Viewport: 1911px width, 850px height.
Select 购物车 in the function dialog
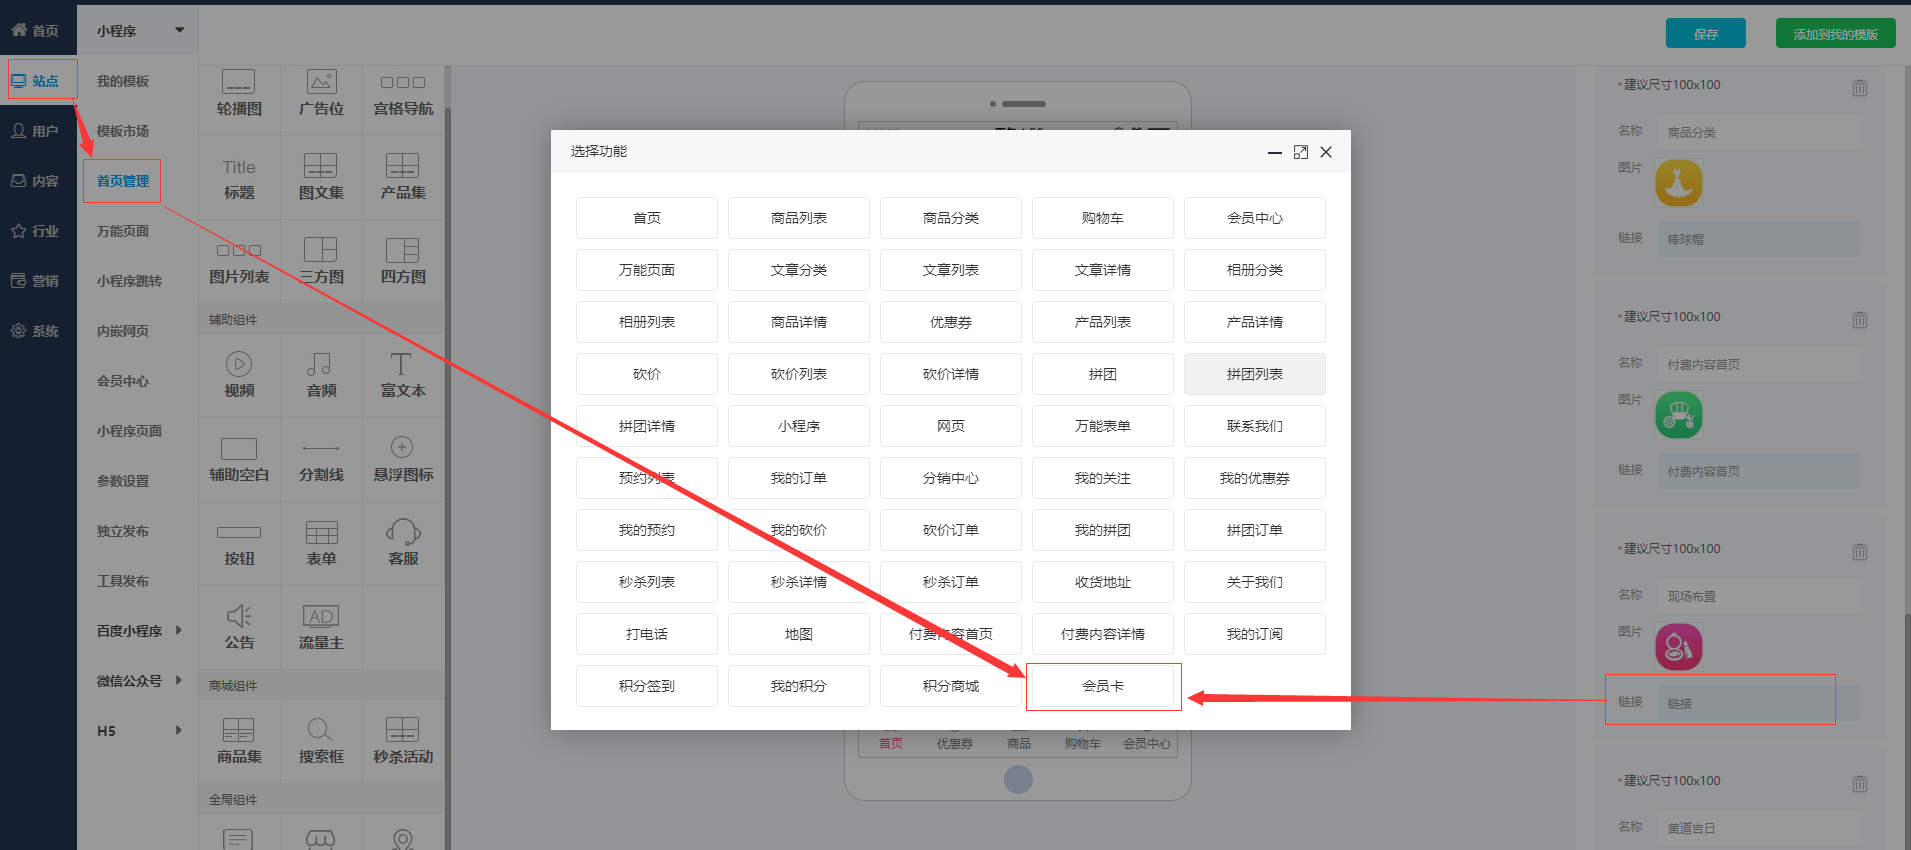tap(1103, 218)
